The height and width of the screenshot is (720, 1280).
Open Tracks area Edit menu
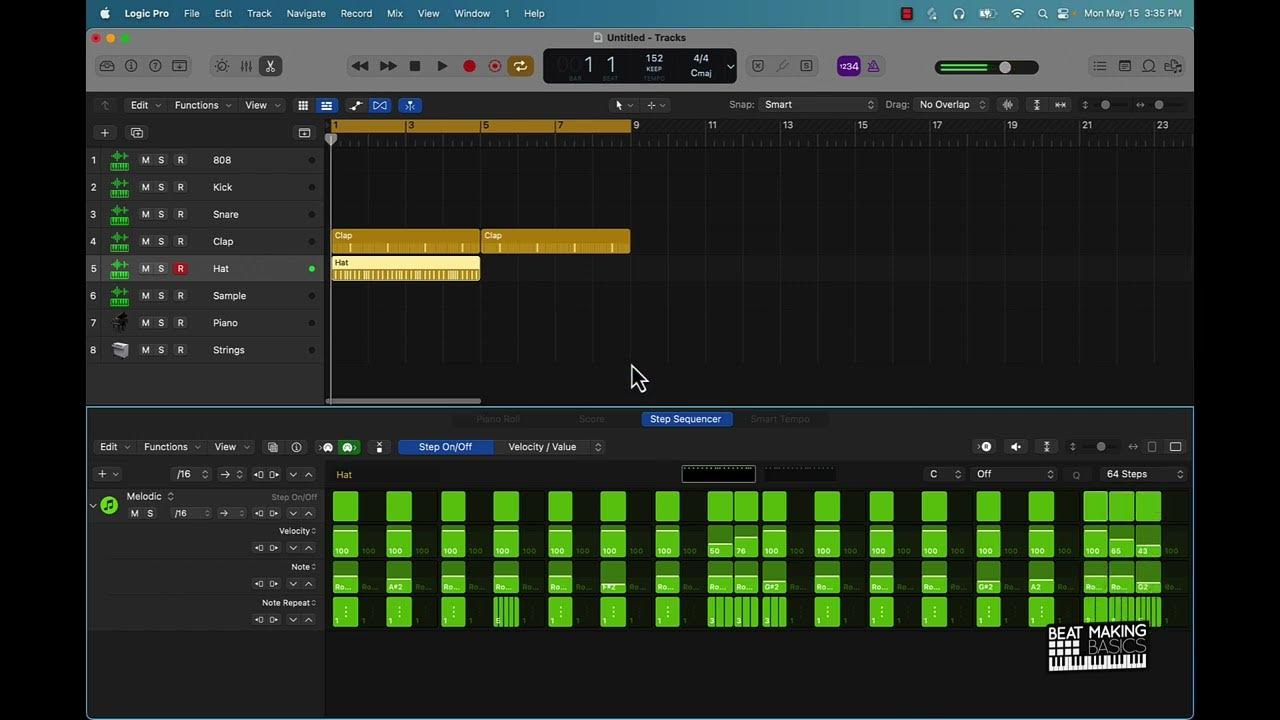point(143,105)
